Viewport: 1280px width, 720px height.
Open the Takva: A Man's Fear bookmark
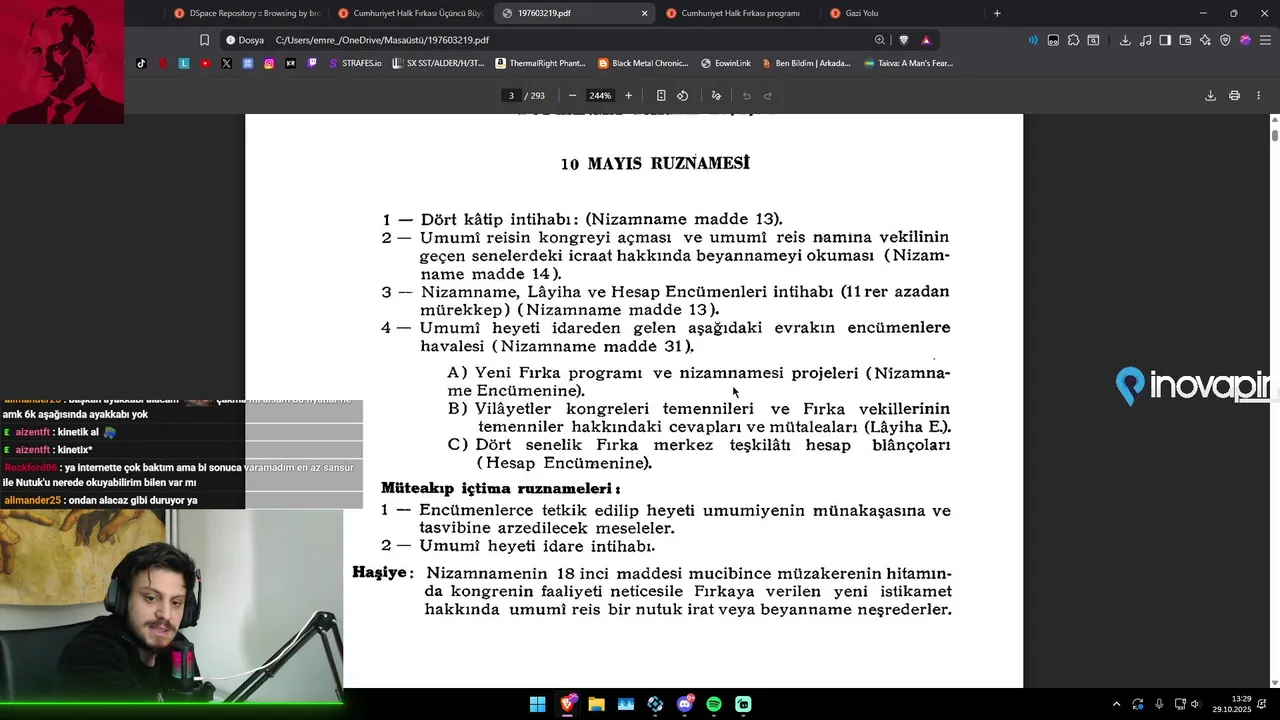(x=909, y=63)
